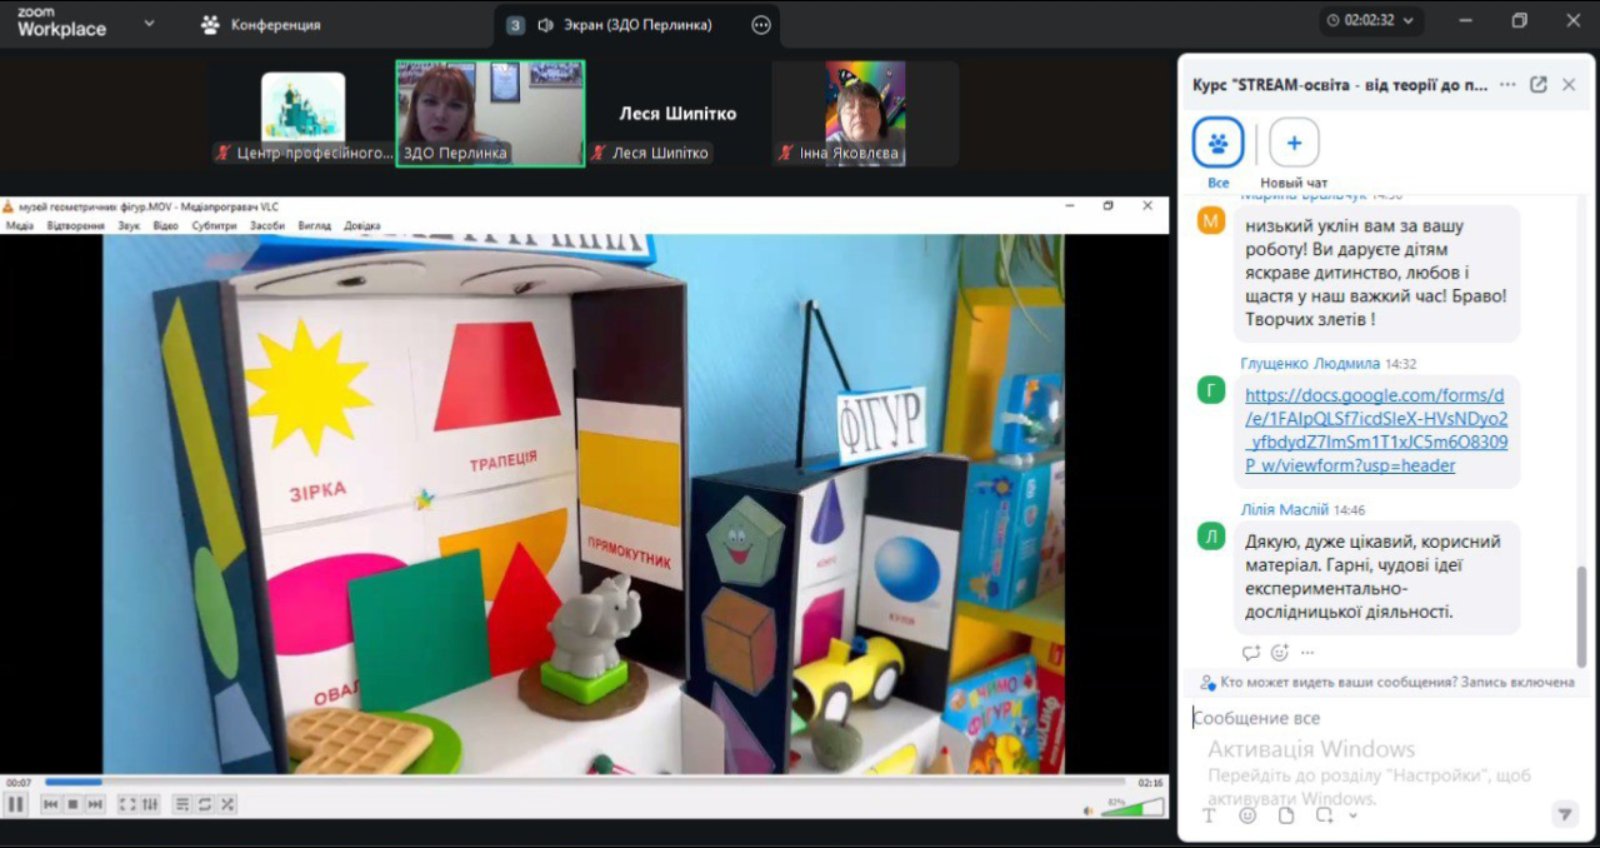The width and height of the screenshot is (1600, 848).
Task: Expand the zoom Workplace dropdown chevron
Action: click(149, 22)
